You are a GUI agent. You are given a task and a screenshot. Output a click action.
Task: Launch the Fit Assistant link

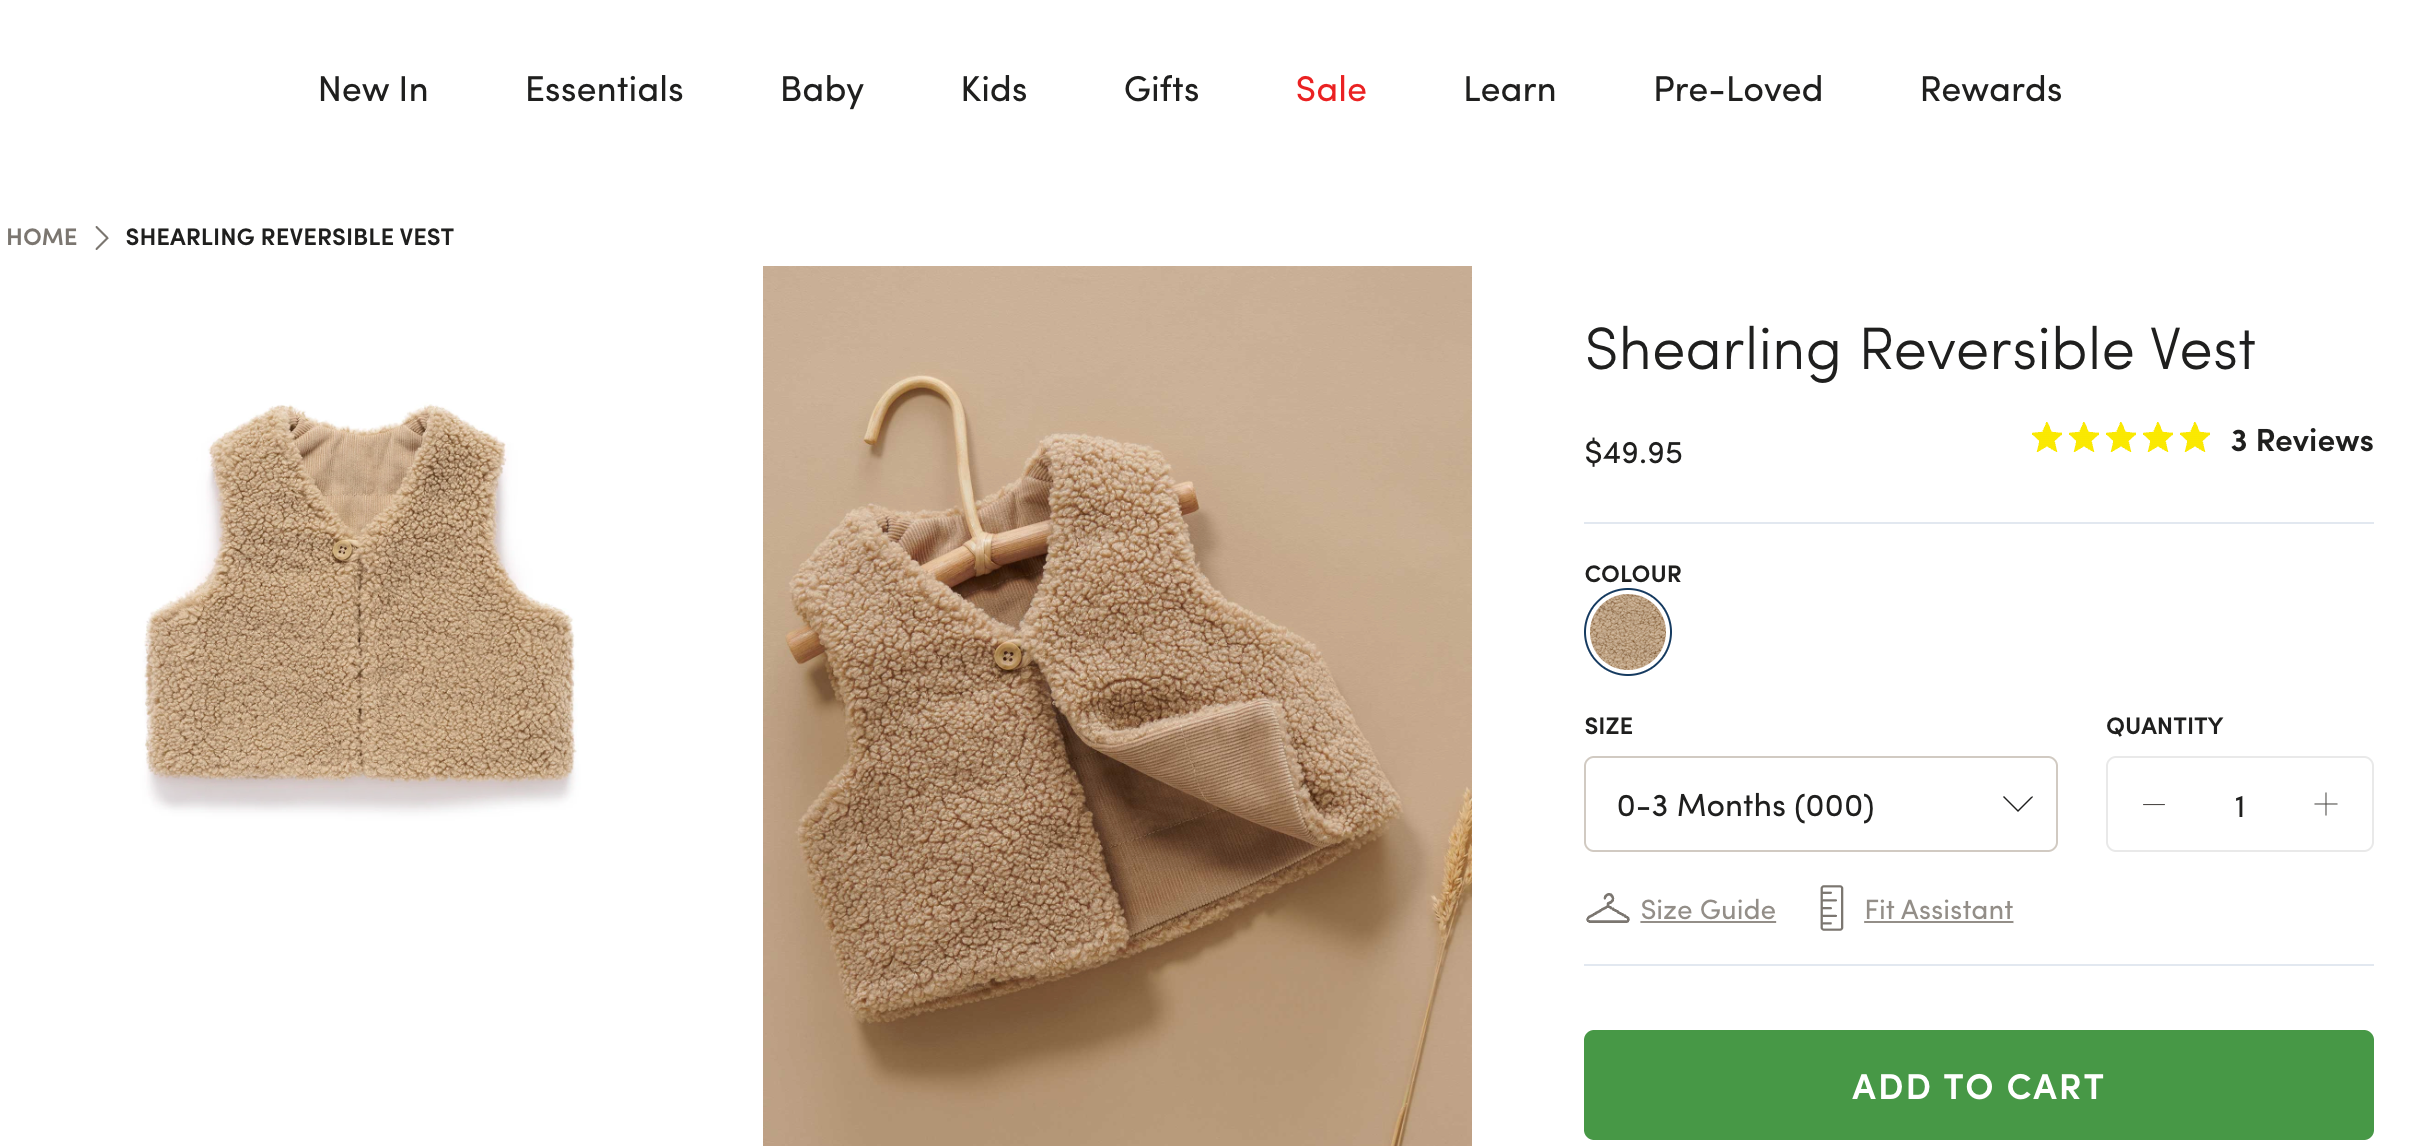click(x=1938, y=910)
